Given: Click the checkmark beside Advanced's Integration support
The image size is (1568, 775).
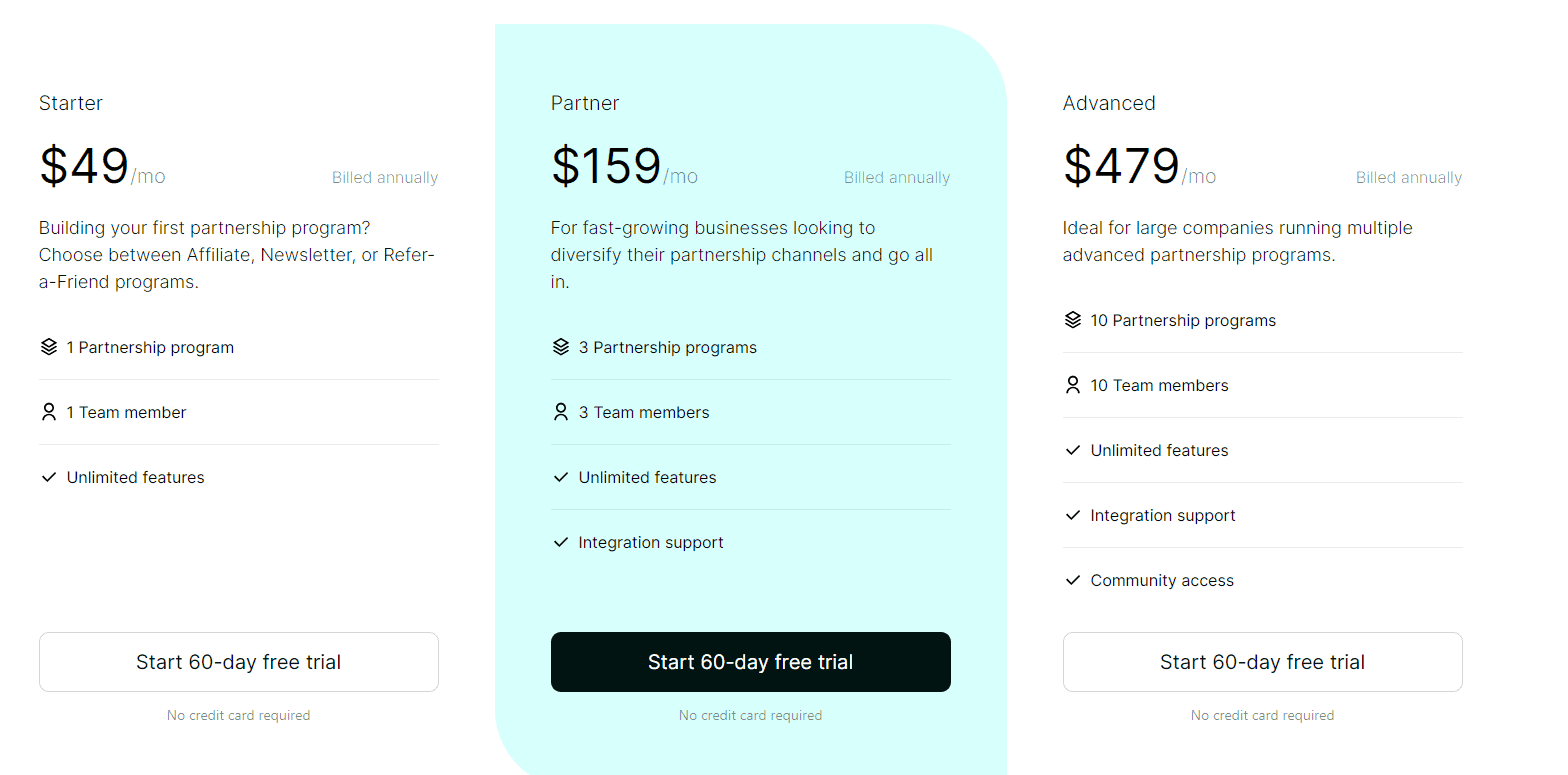Looking at the screenshot, I should tap(1072, 515).
